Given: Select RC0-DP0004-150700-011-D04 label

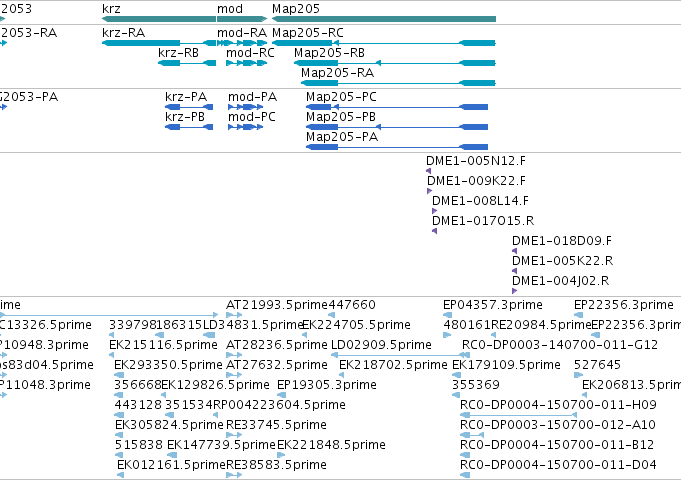Looking at the screenshot, I should point(558,464).
